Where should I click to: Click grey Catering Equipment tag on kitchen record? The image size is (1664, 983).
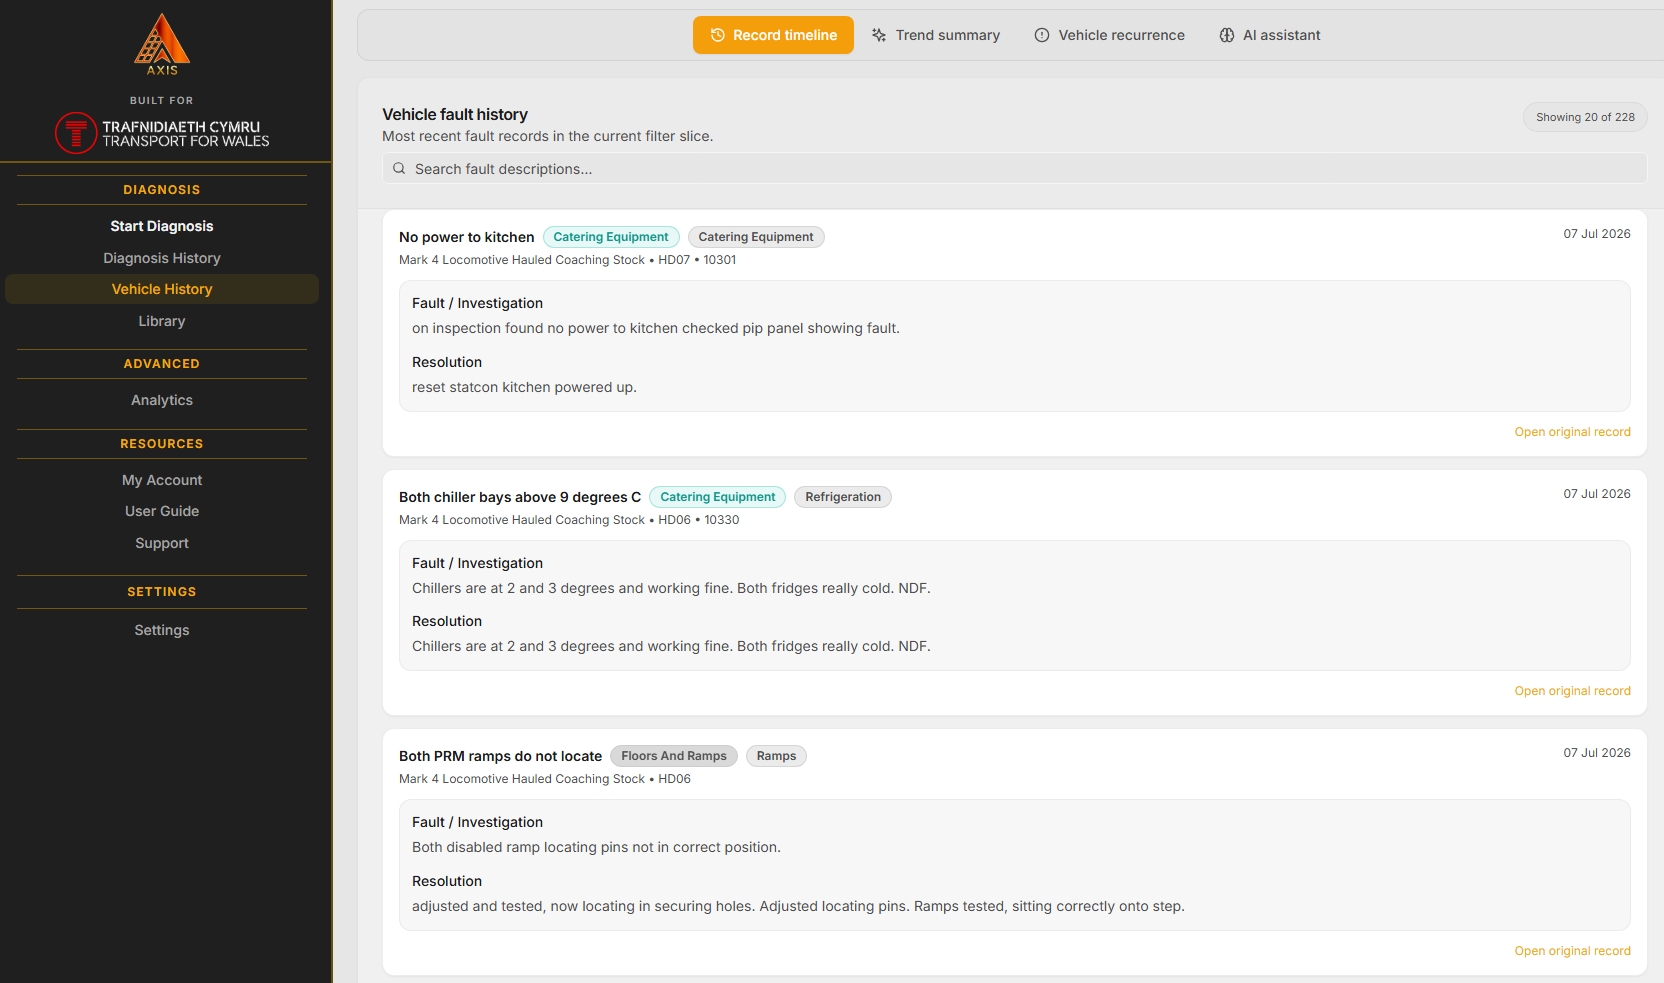click(756, 237)
